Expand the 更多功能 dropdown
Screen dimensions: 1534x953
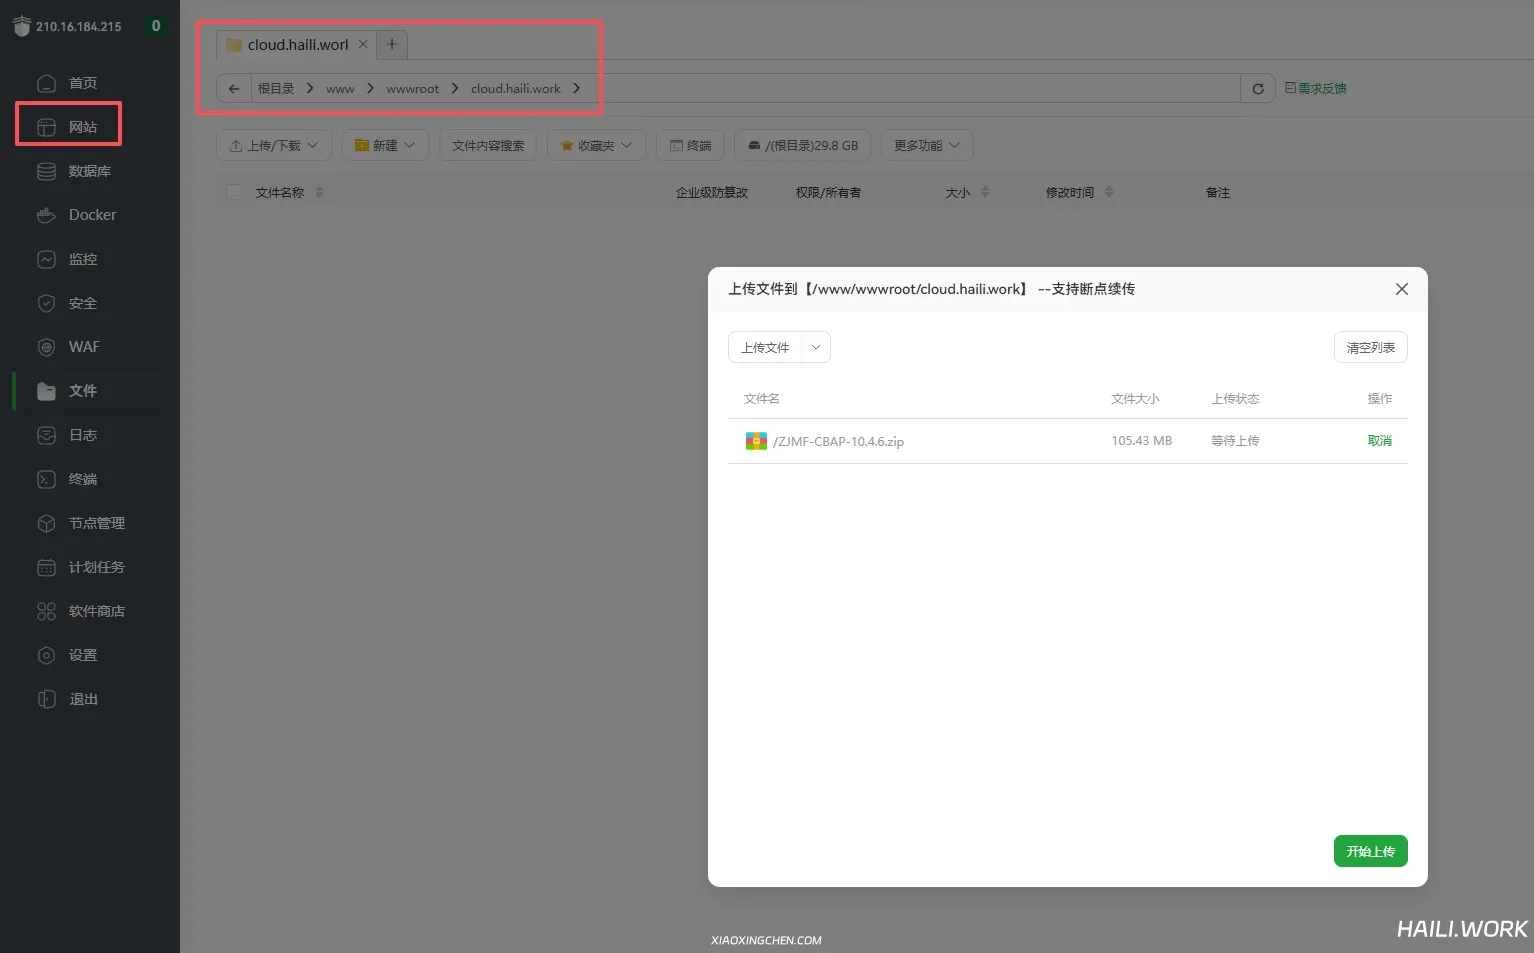point(926,146)
